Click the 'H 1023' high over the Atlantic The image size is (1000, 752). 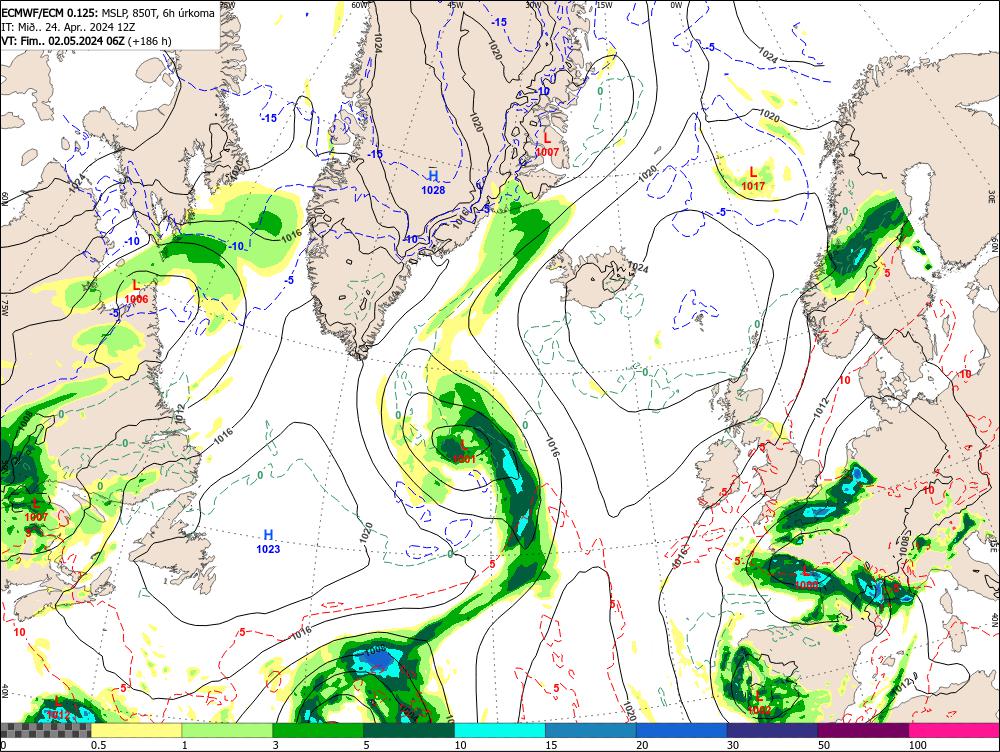[x=268, y=542]
